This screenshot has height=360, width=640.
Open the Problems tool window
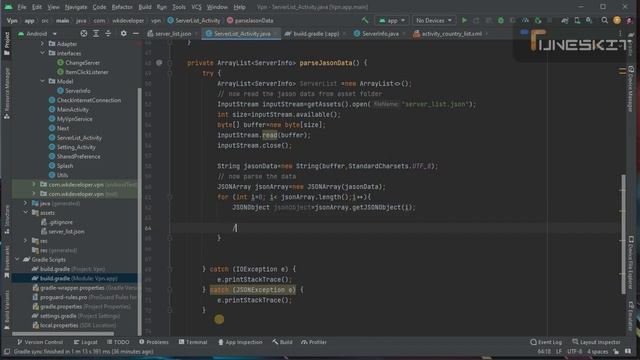point(153,342)
